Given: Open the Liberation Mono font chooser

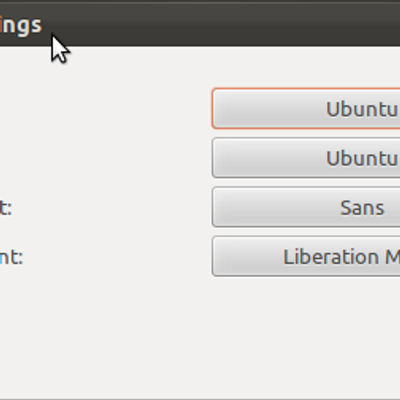Looking at the screenshot, I should click(306, 256).
